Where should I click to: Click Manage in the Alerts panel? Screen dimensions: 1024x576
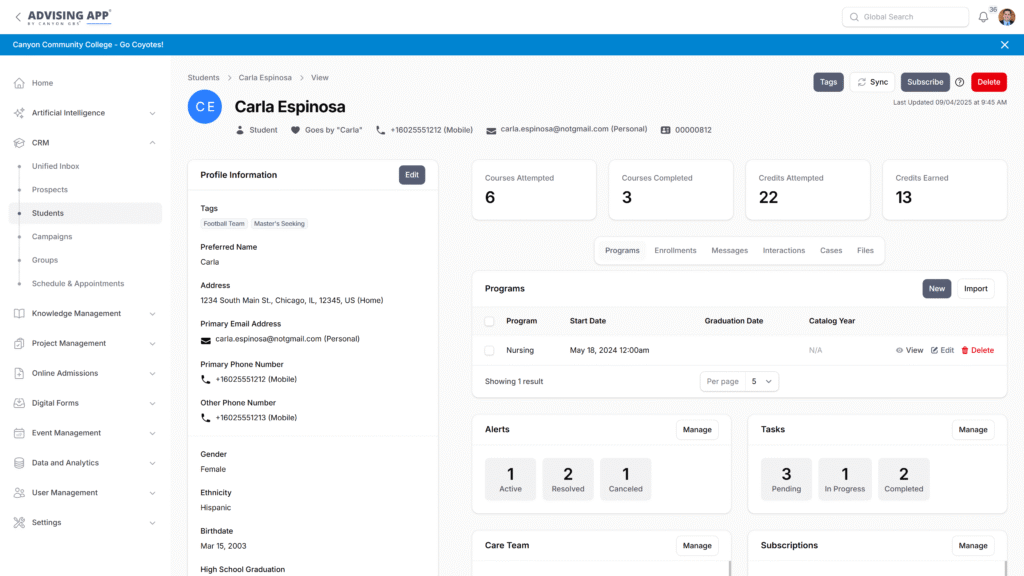[x=697, y=429]
